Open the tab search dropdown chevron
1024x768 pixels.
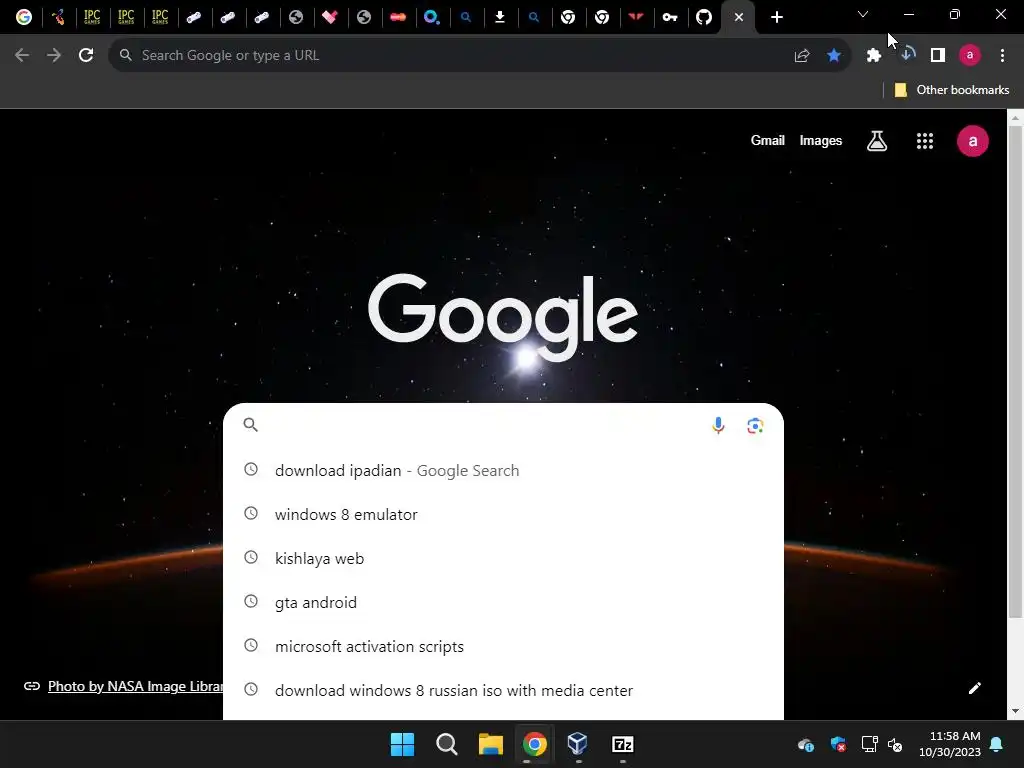tap(863, 14)
